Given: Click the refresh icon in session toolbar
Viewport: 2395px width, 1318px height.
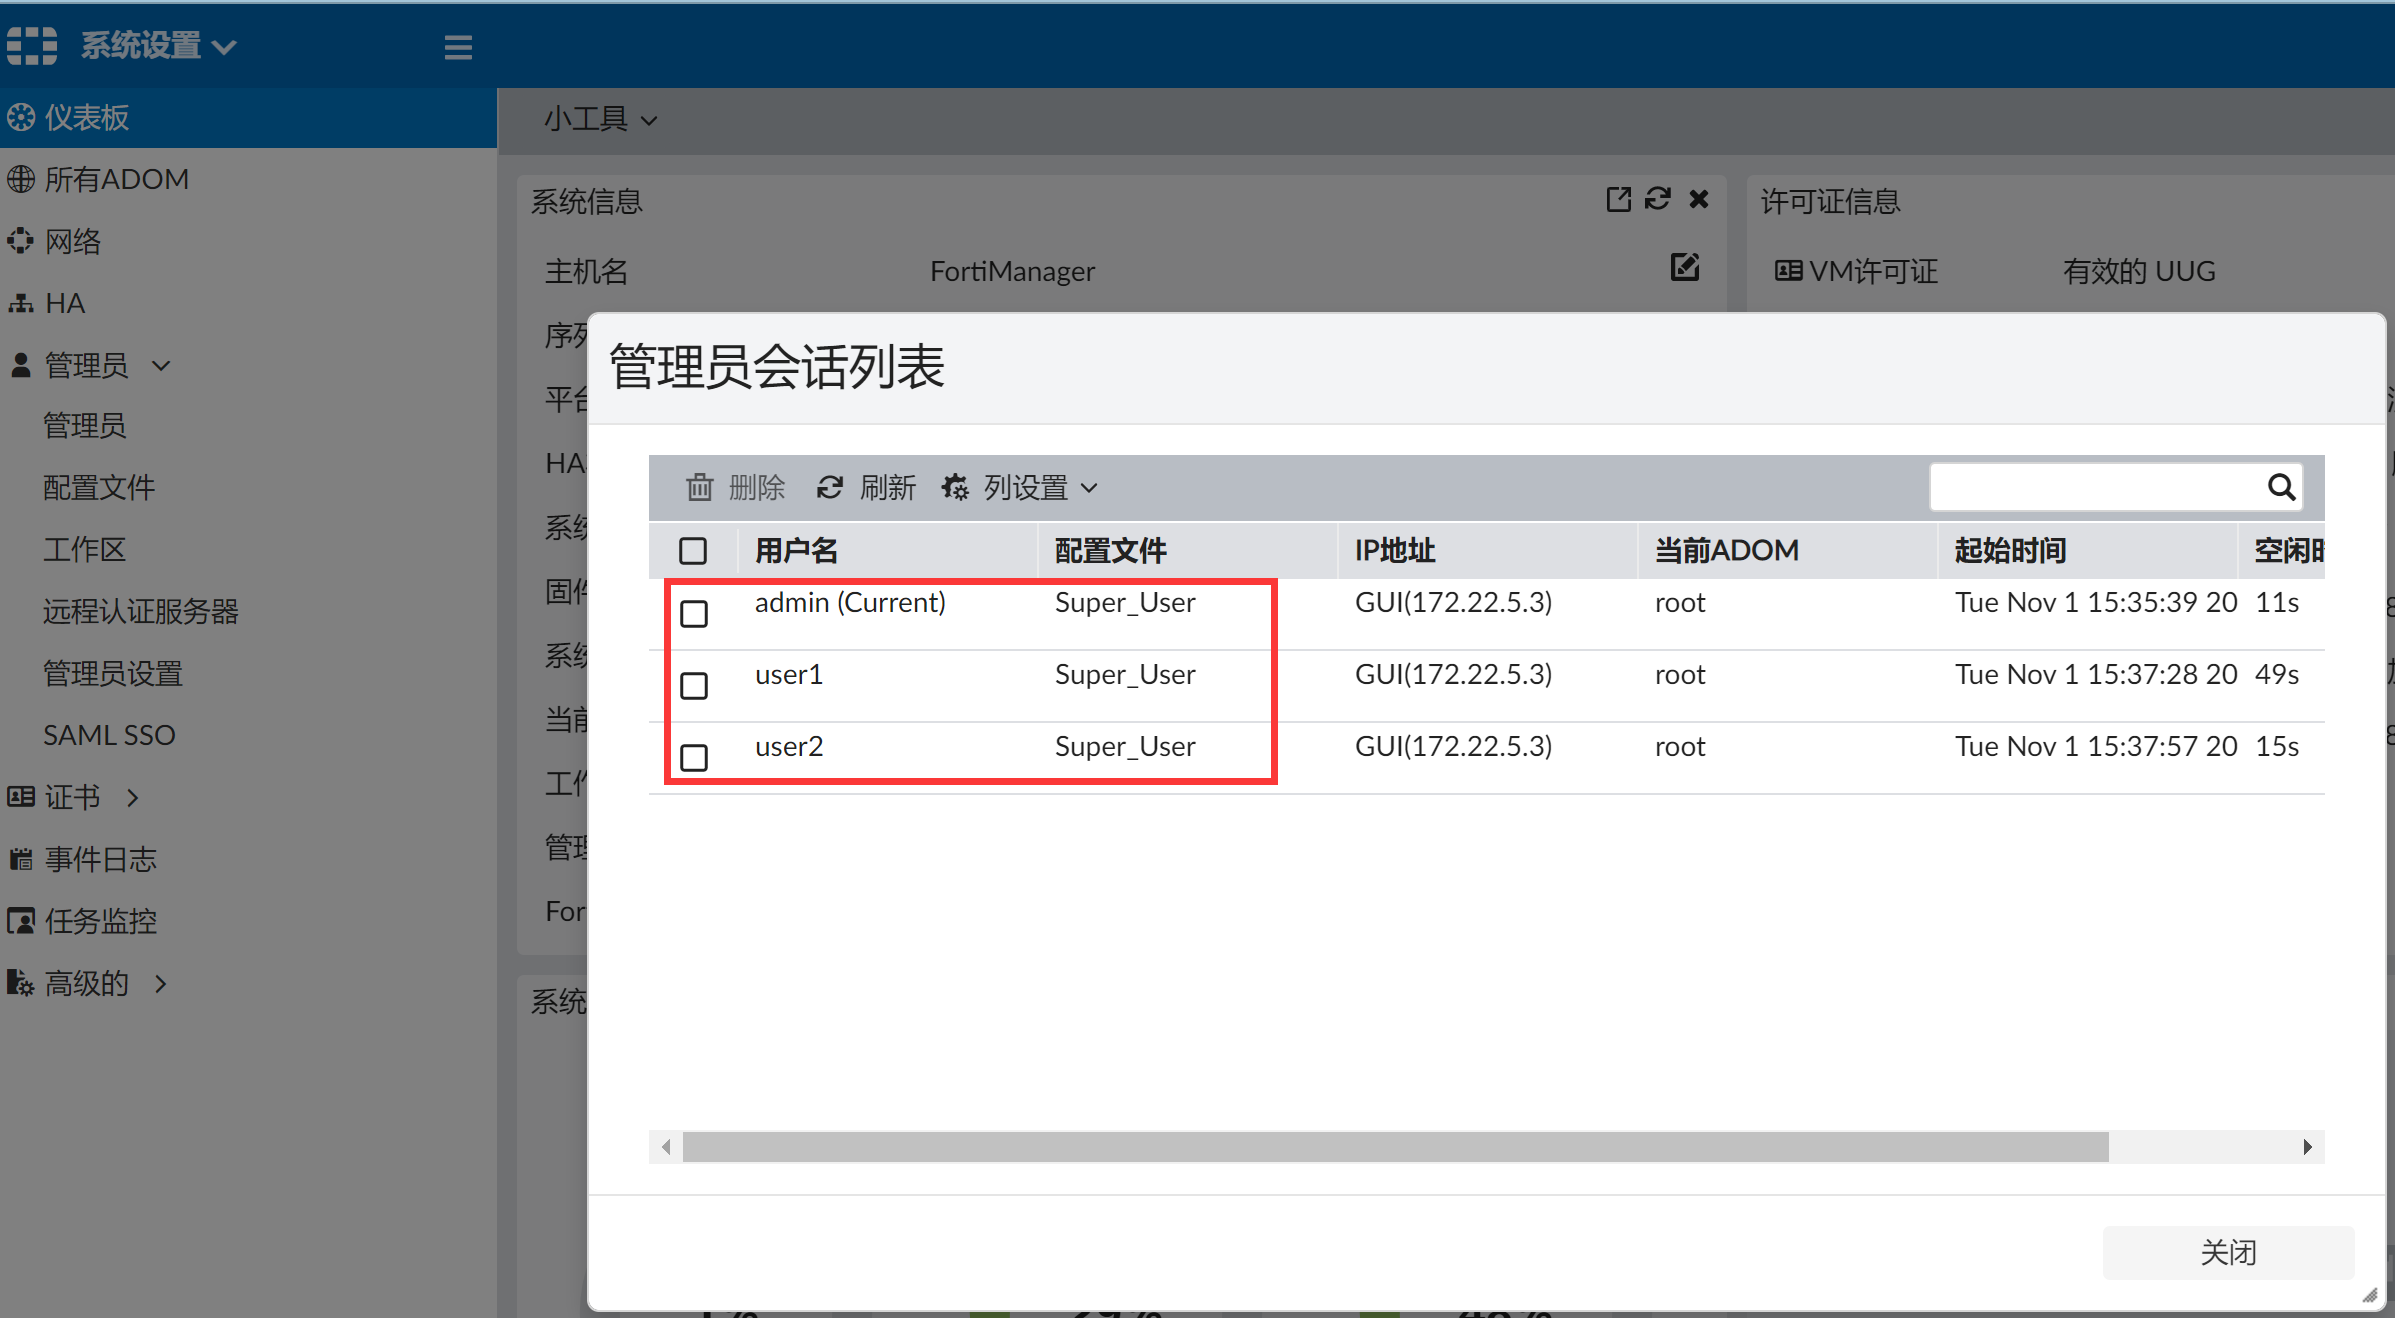Looking at the screenshot, I should pyautogui.click(x=829, y=487).
